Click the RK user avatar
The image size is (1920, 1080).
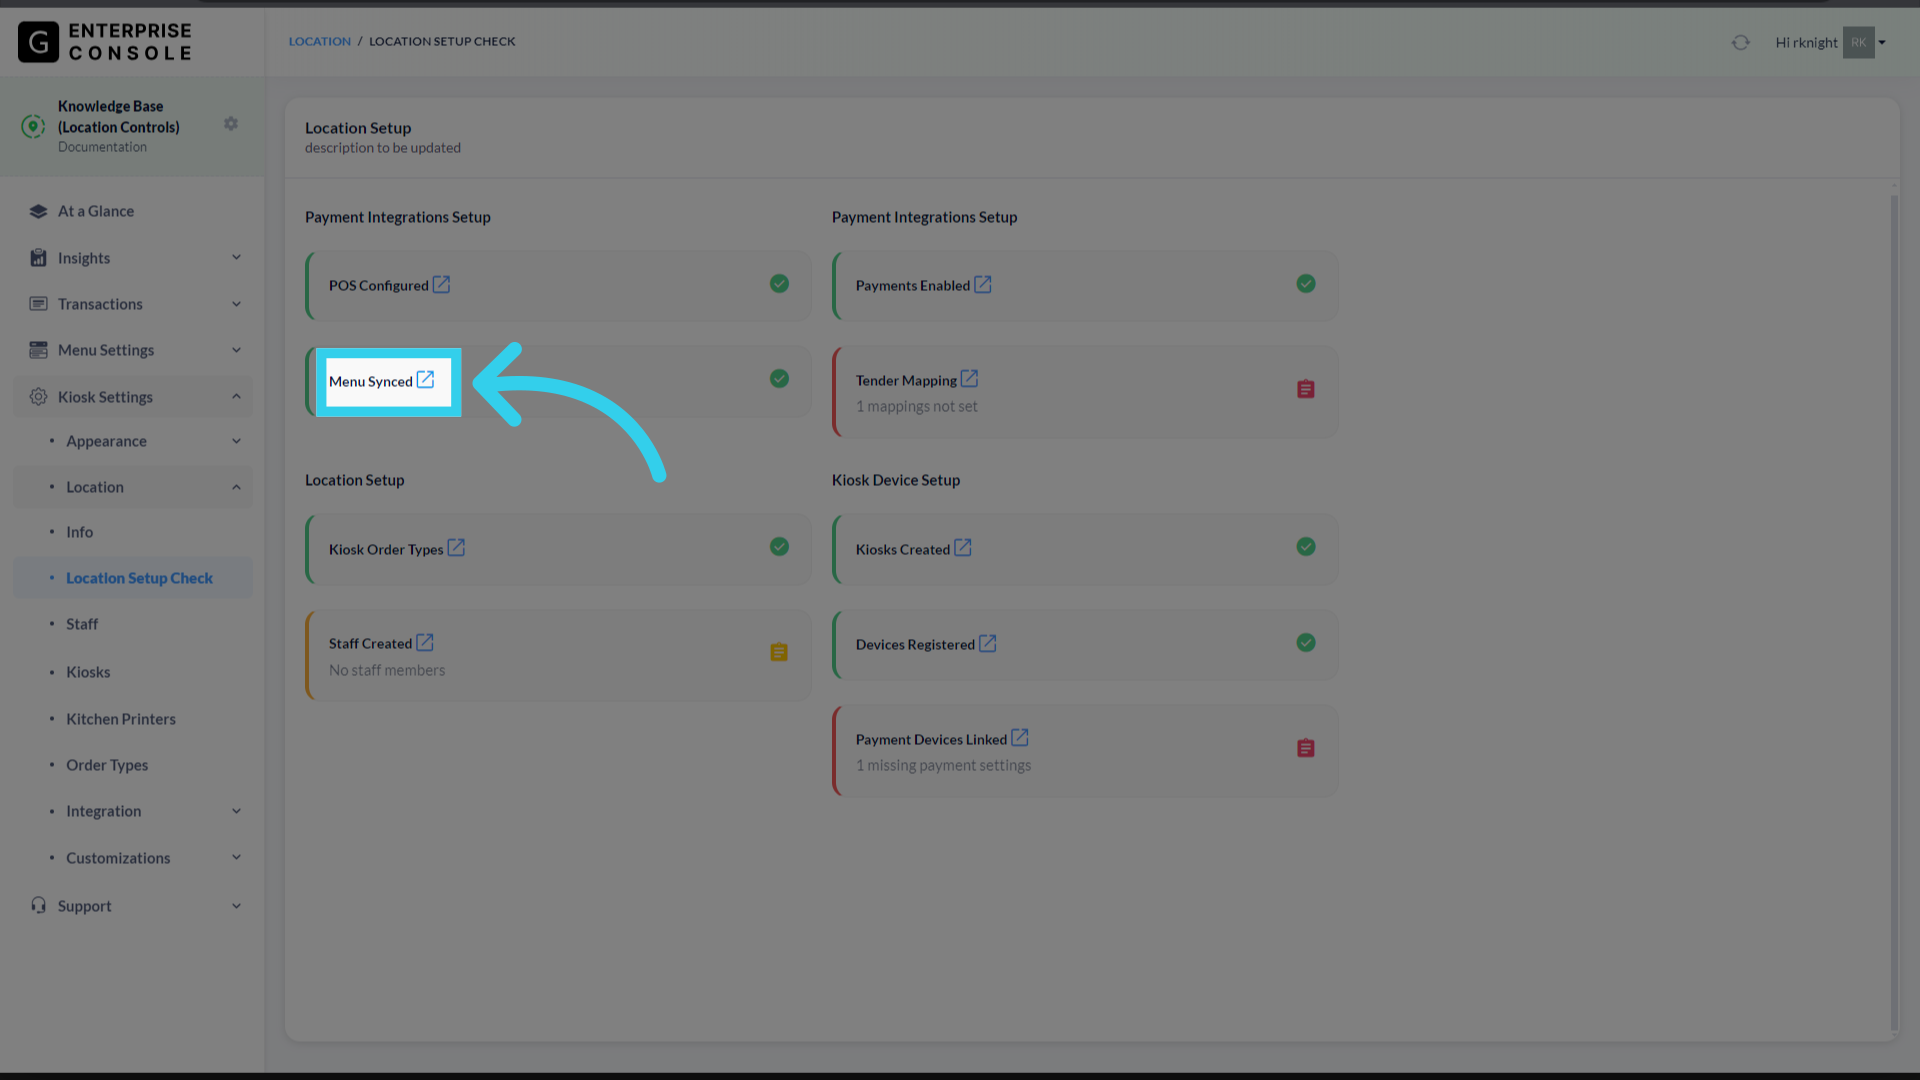tap(1859, 42)
